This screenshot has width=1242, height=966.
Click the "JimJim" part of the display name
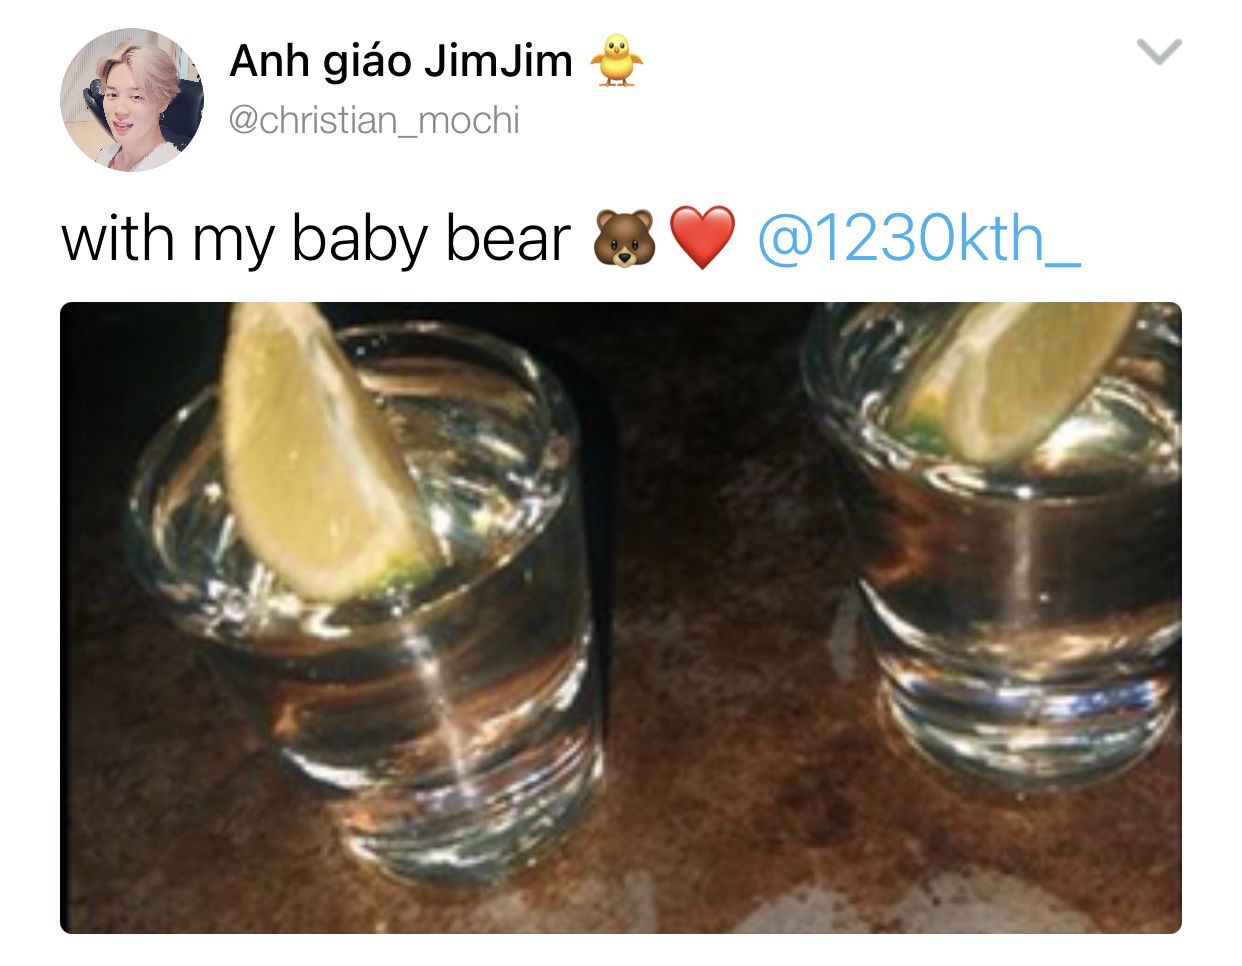point(498,61)
